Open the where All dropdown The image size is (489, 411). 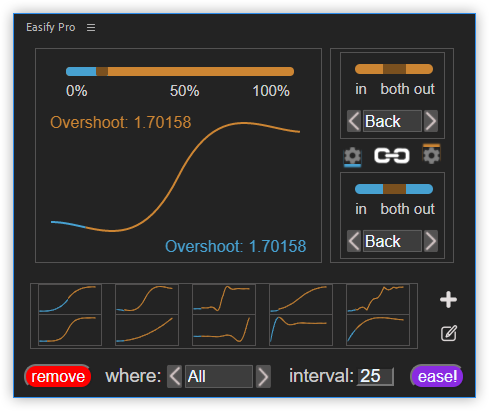(219, 377)
